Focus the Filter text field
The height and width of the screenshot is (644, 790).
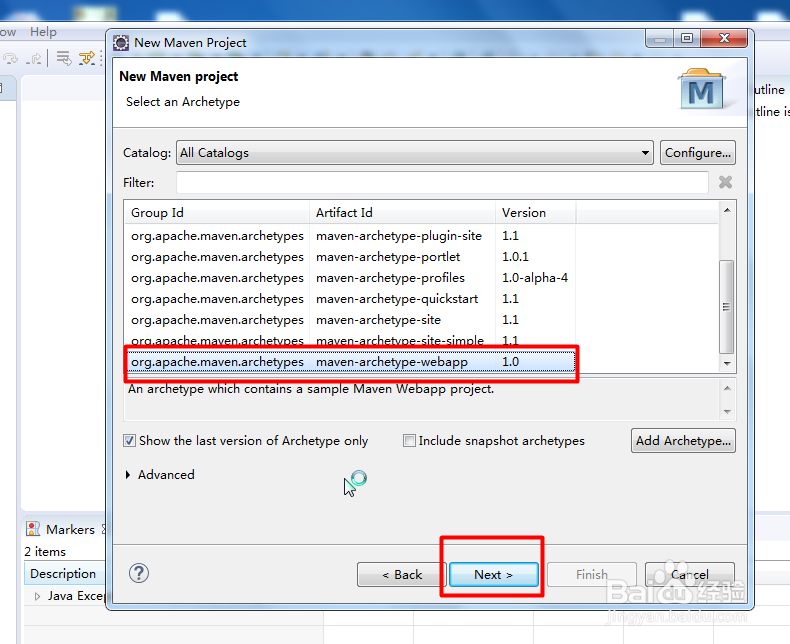(442, 182)
